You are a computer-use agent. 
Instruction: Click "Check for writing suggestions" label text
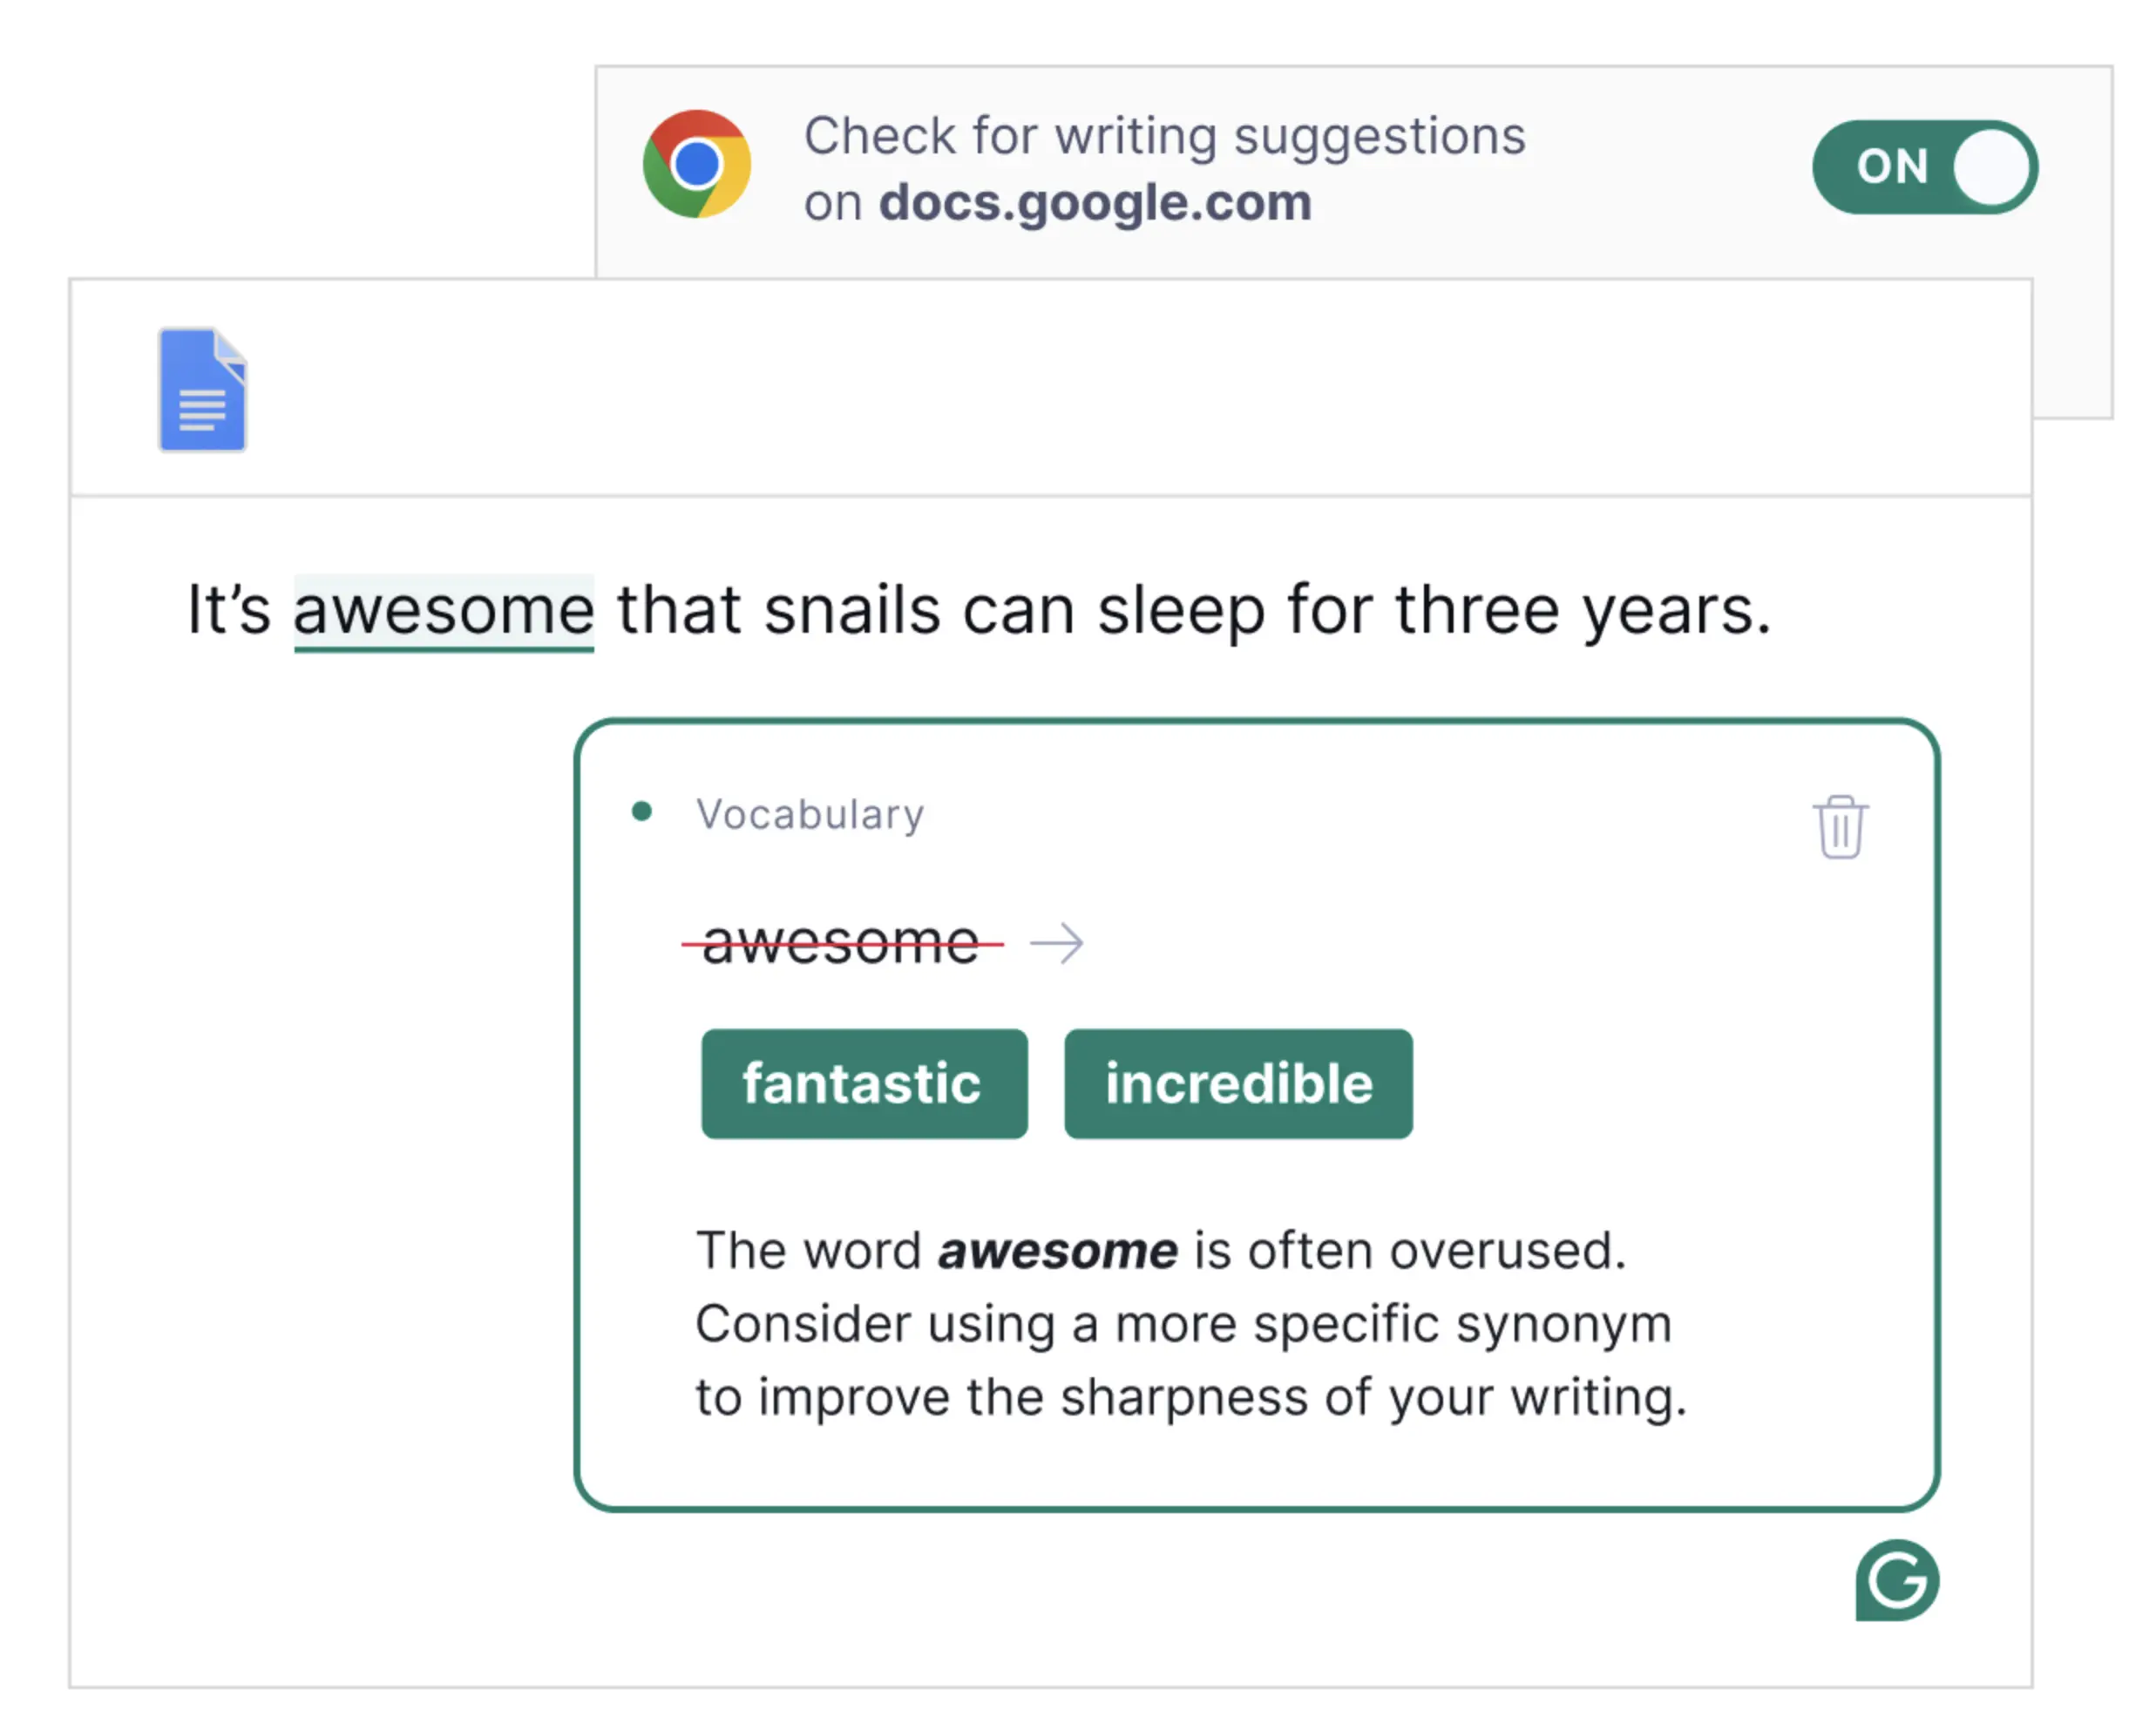click(x=1165, y=136)
